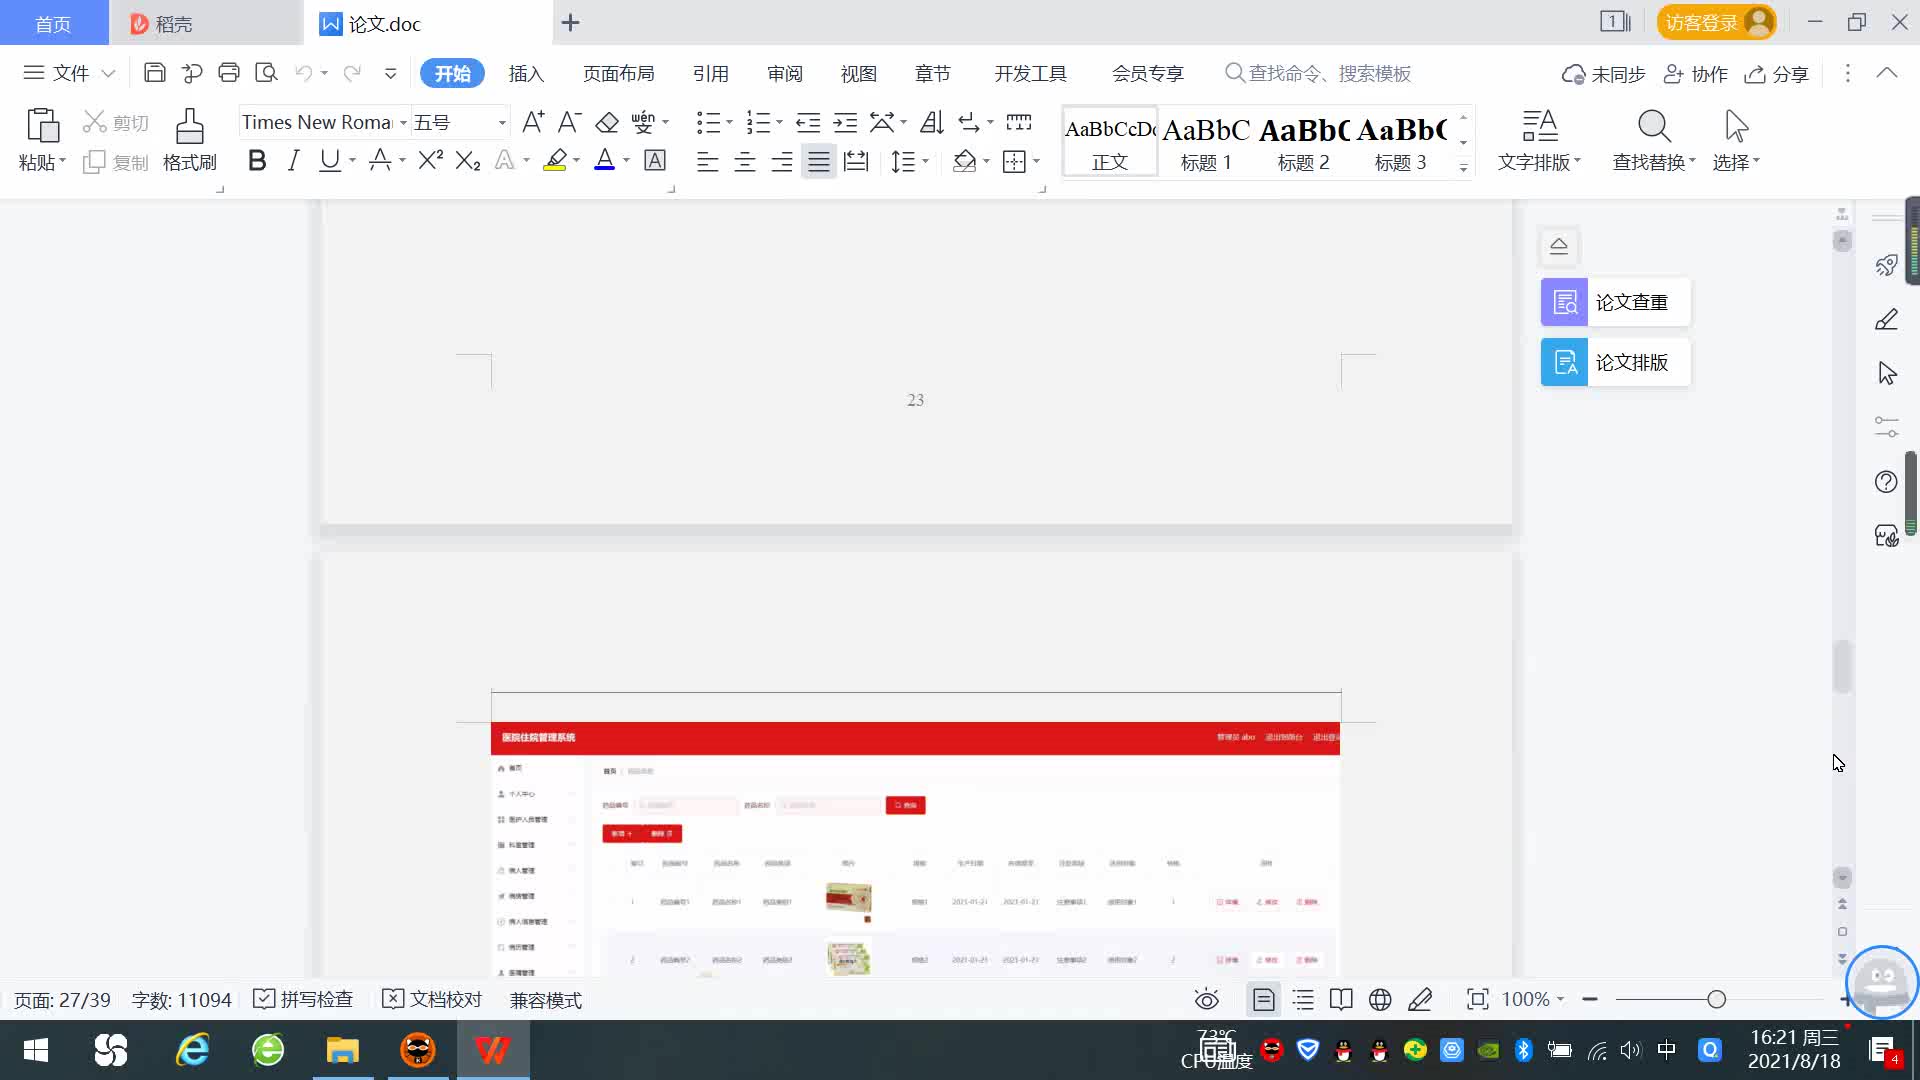Open the 开发工具 ribbon tab
Viewport: 1920px width, 1080px height.
pyautogui.click(x=1030, y=73)
